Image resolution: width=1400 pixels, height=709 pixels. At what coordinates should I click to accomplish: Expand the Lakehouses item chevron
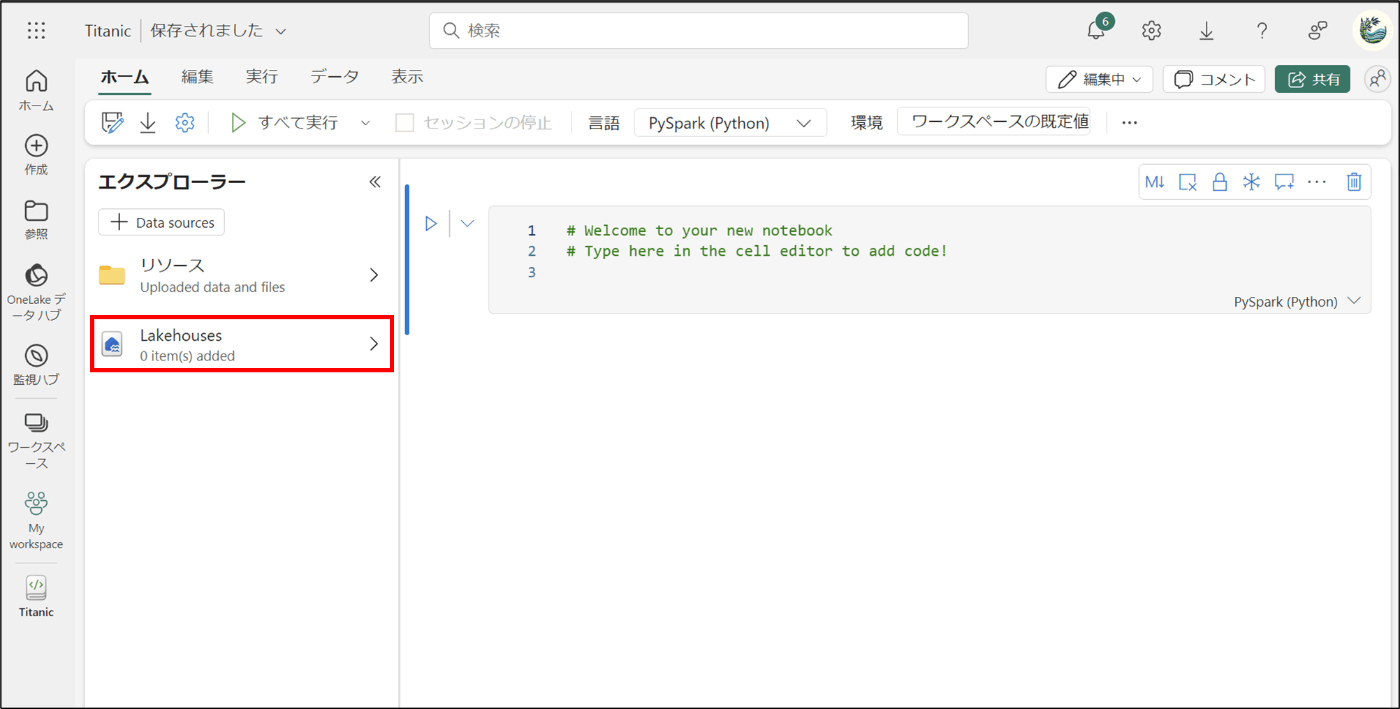point(373,344)
